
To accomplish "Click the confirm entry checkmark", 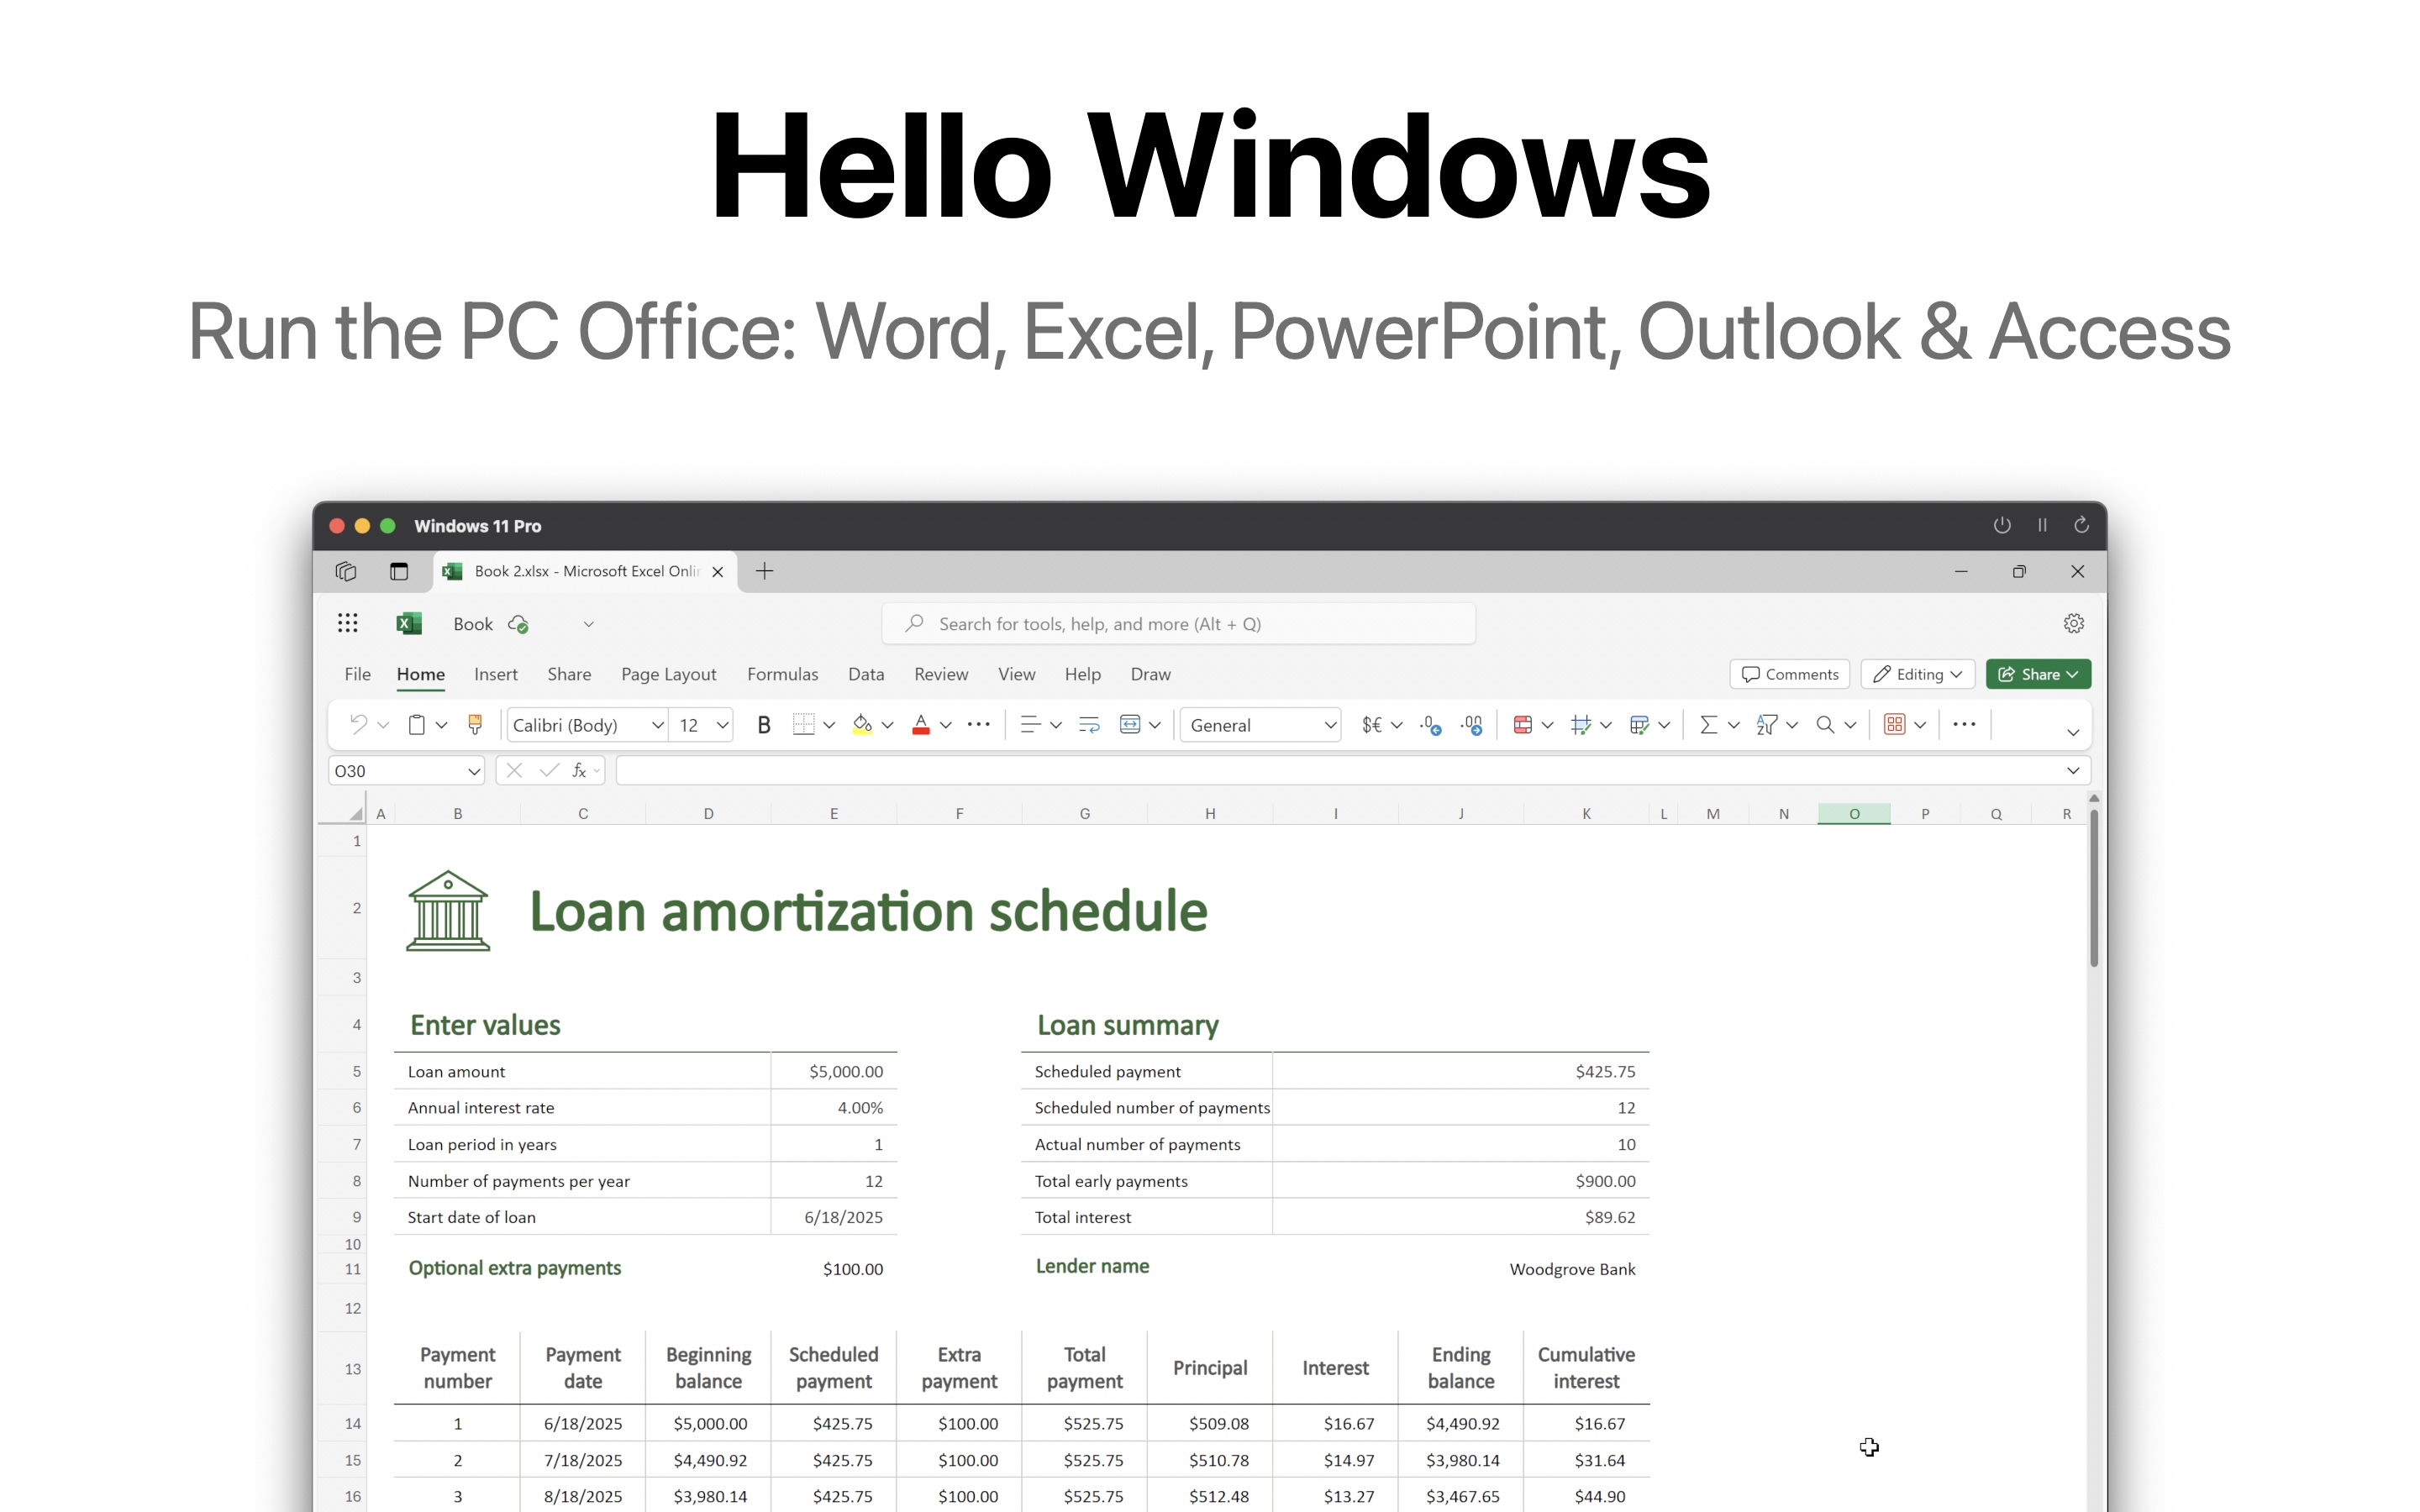I will (548, 770).
